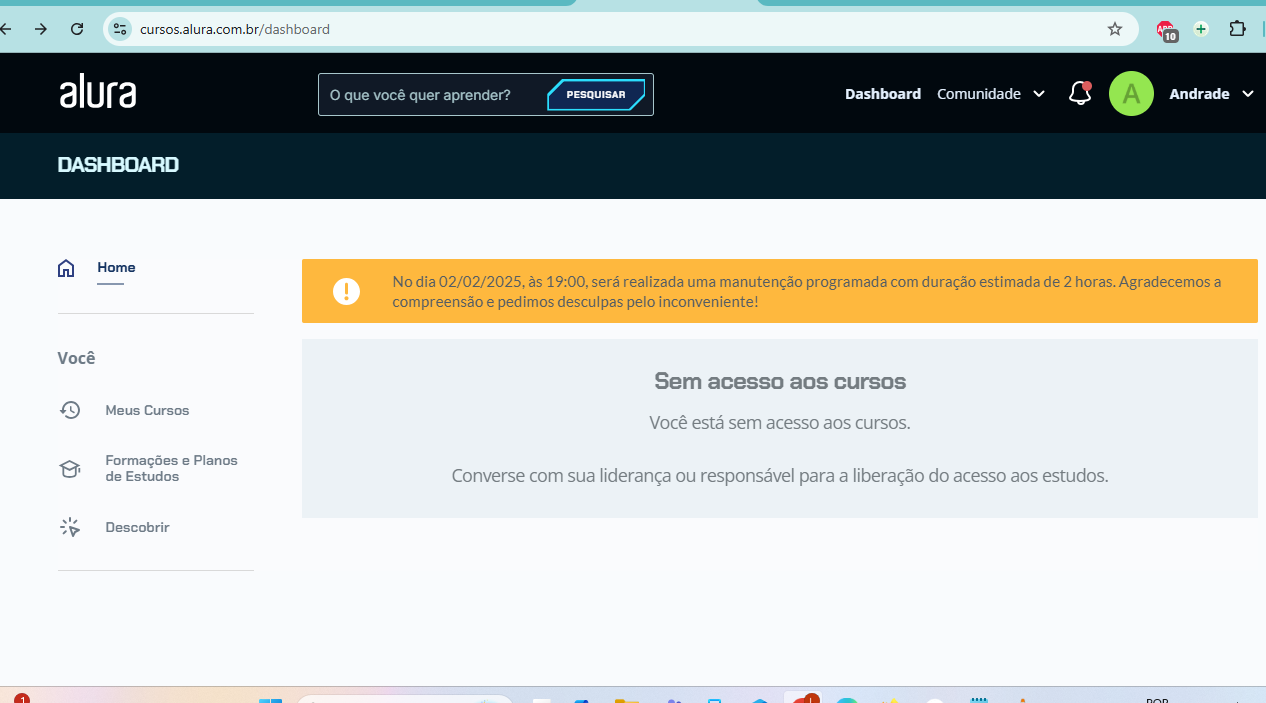Open Formações e Planos de Estudos

tap(171, 469)
